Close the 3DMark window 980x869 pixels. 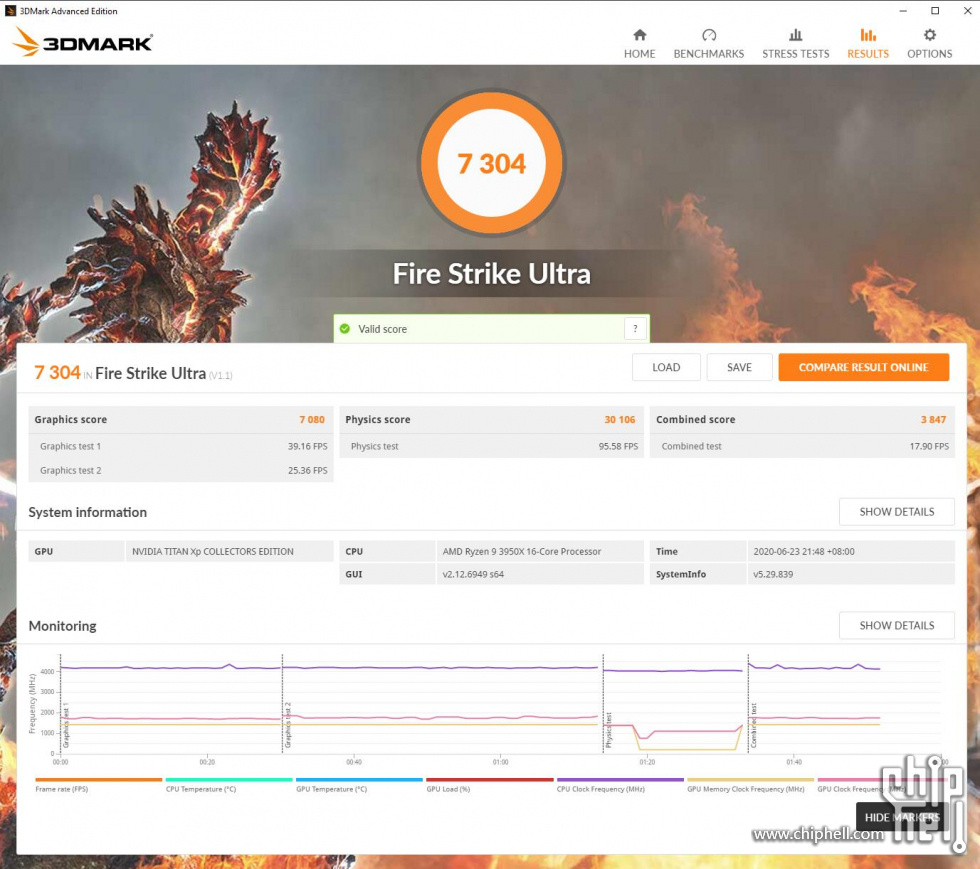[x=967, y=11]
